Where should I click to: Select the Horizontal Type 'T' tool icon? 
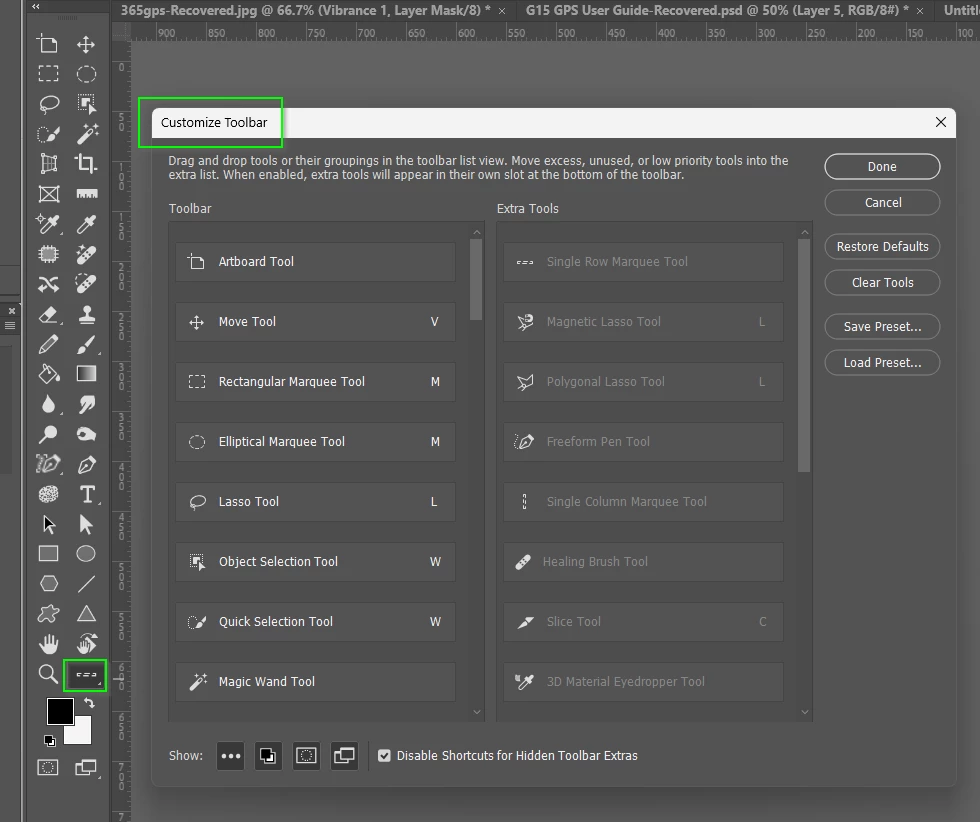point(88,494)
